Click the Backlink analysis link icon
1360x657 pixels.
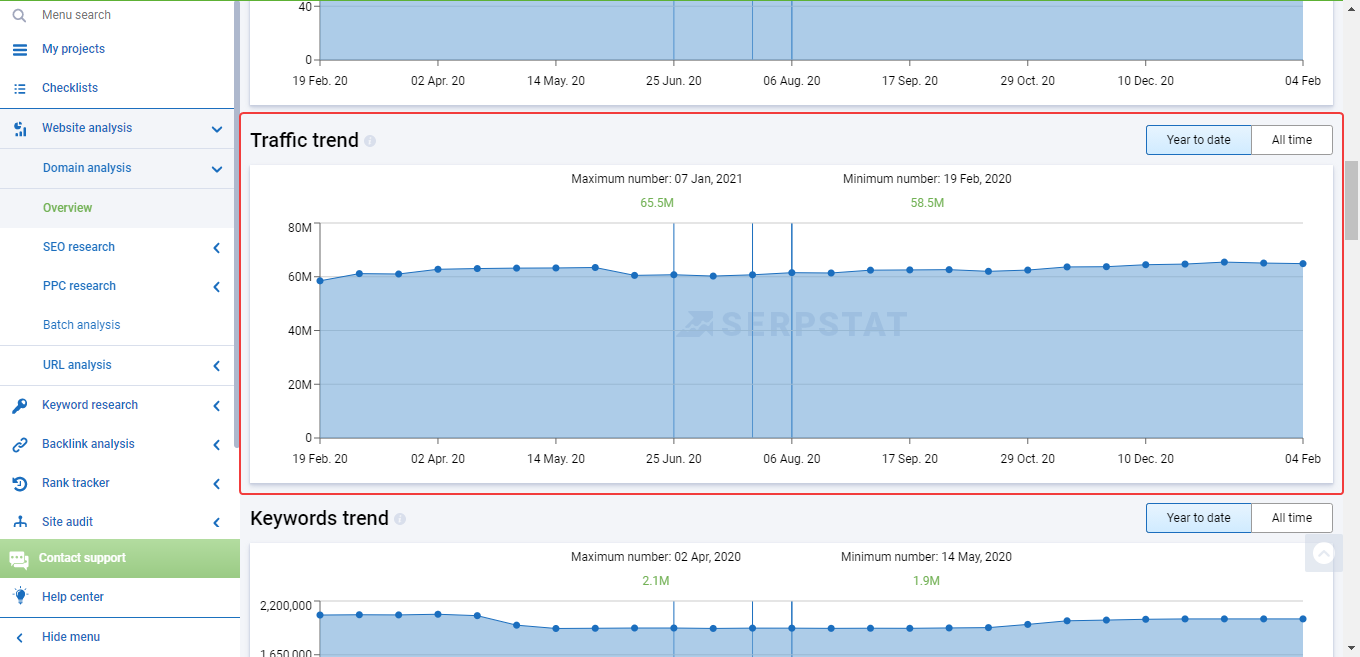click(20, 444)
